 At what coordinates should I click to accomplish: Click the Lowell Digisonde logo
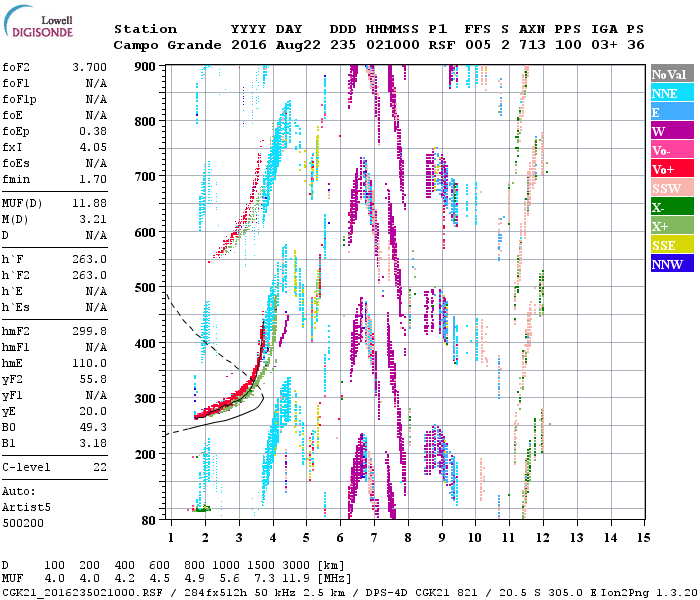coord(38,21)
